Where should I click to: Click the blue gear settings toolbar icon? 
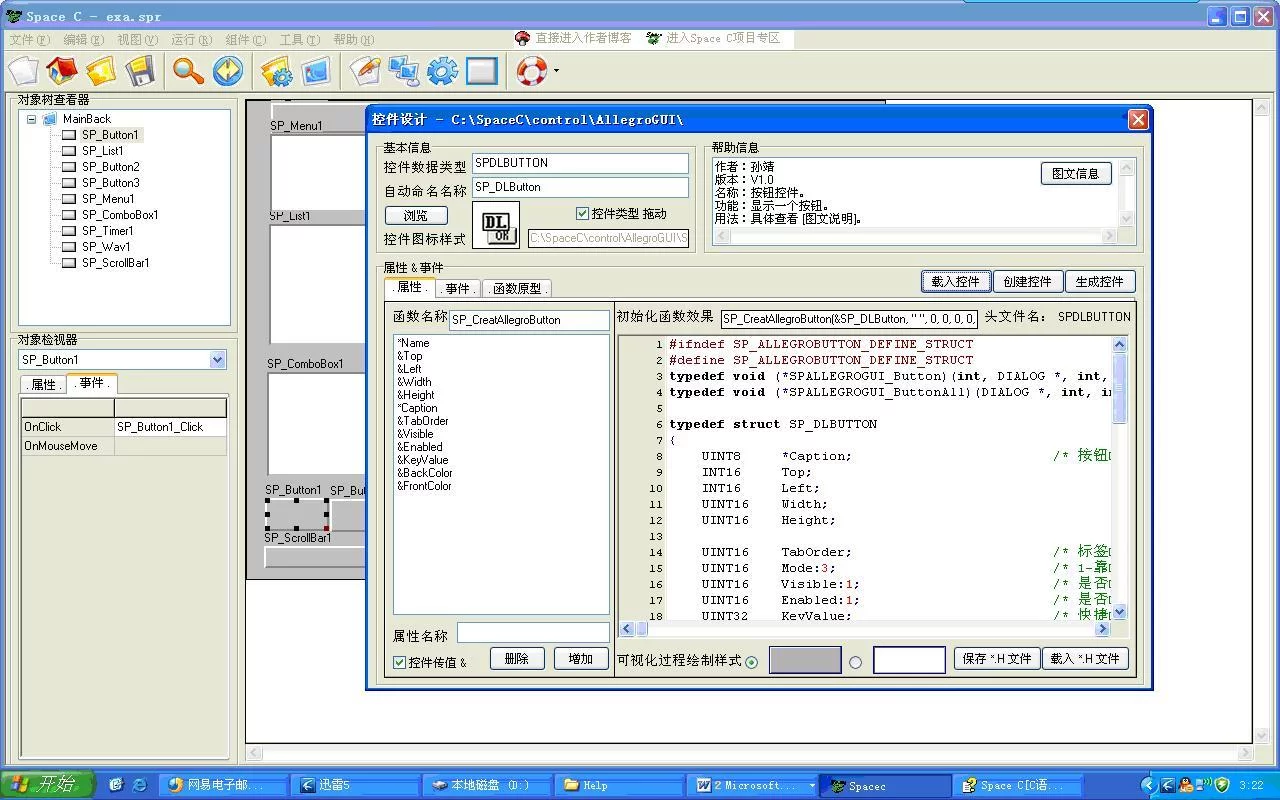442,71
